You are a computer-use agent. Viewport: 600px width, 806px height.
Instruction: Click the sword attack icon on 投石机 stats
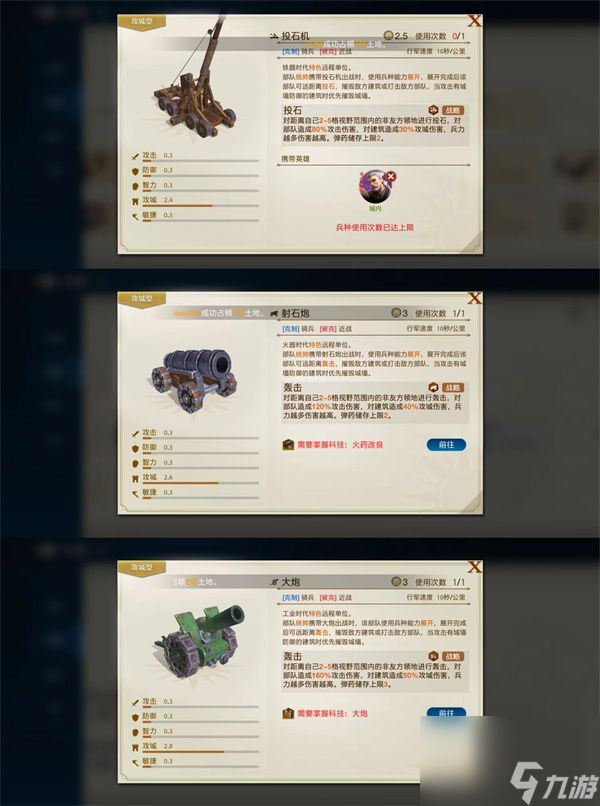point(135,156)
